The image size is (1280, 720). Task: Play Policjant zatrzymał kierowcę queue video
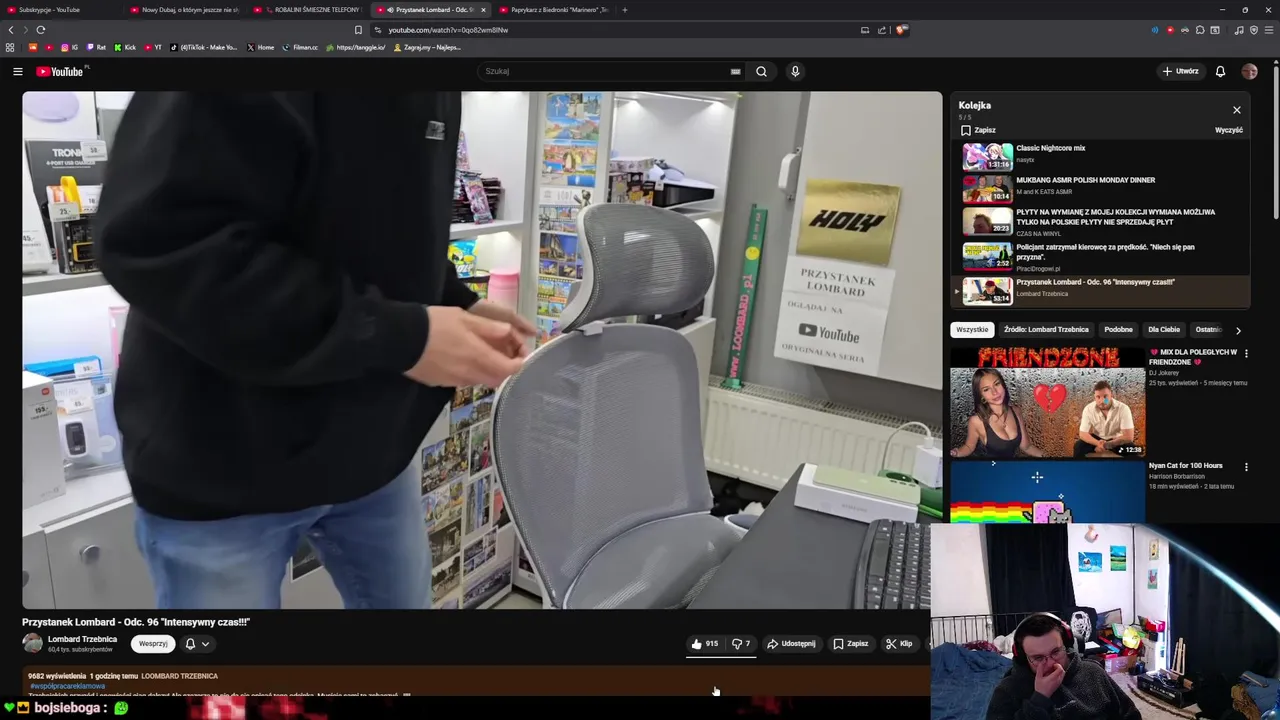point(1100,256)
